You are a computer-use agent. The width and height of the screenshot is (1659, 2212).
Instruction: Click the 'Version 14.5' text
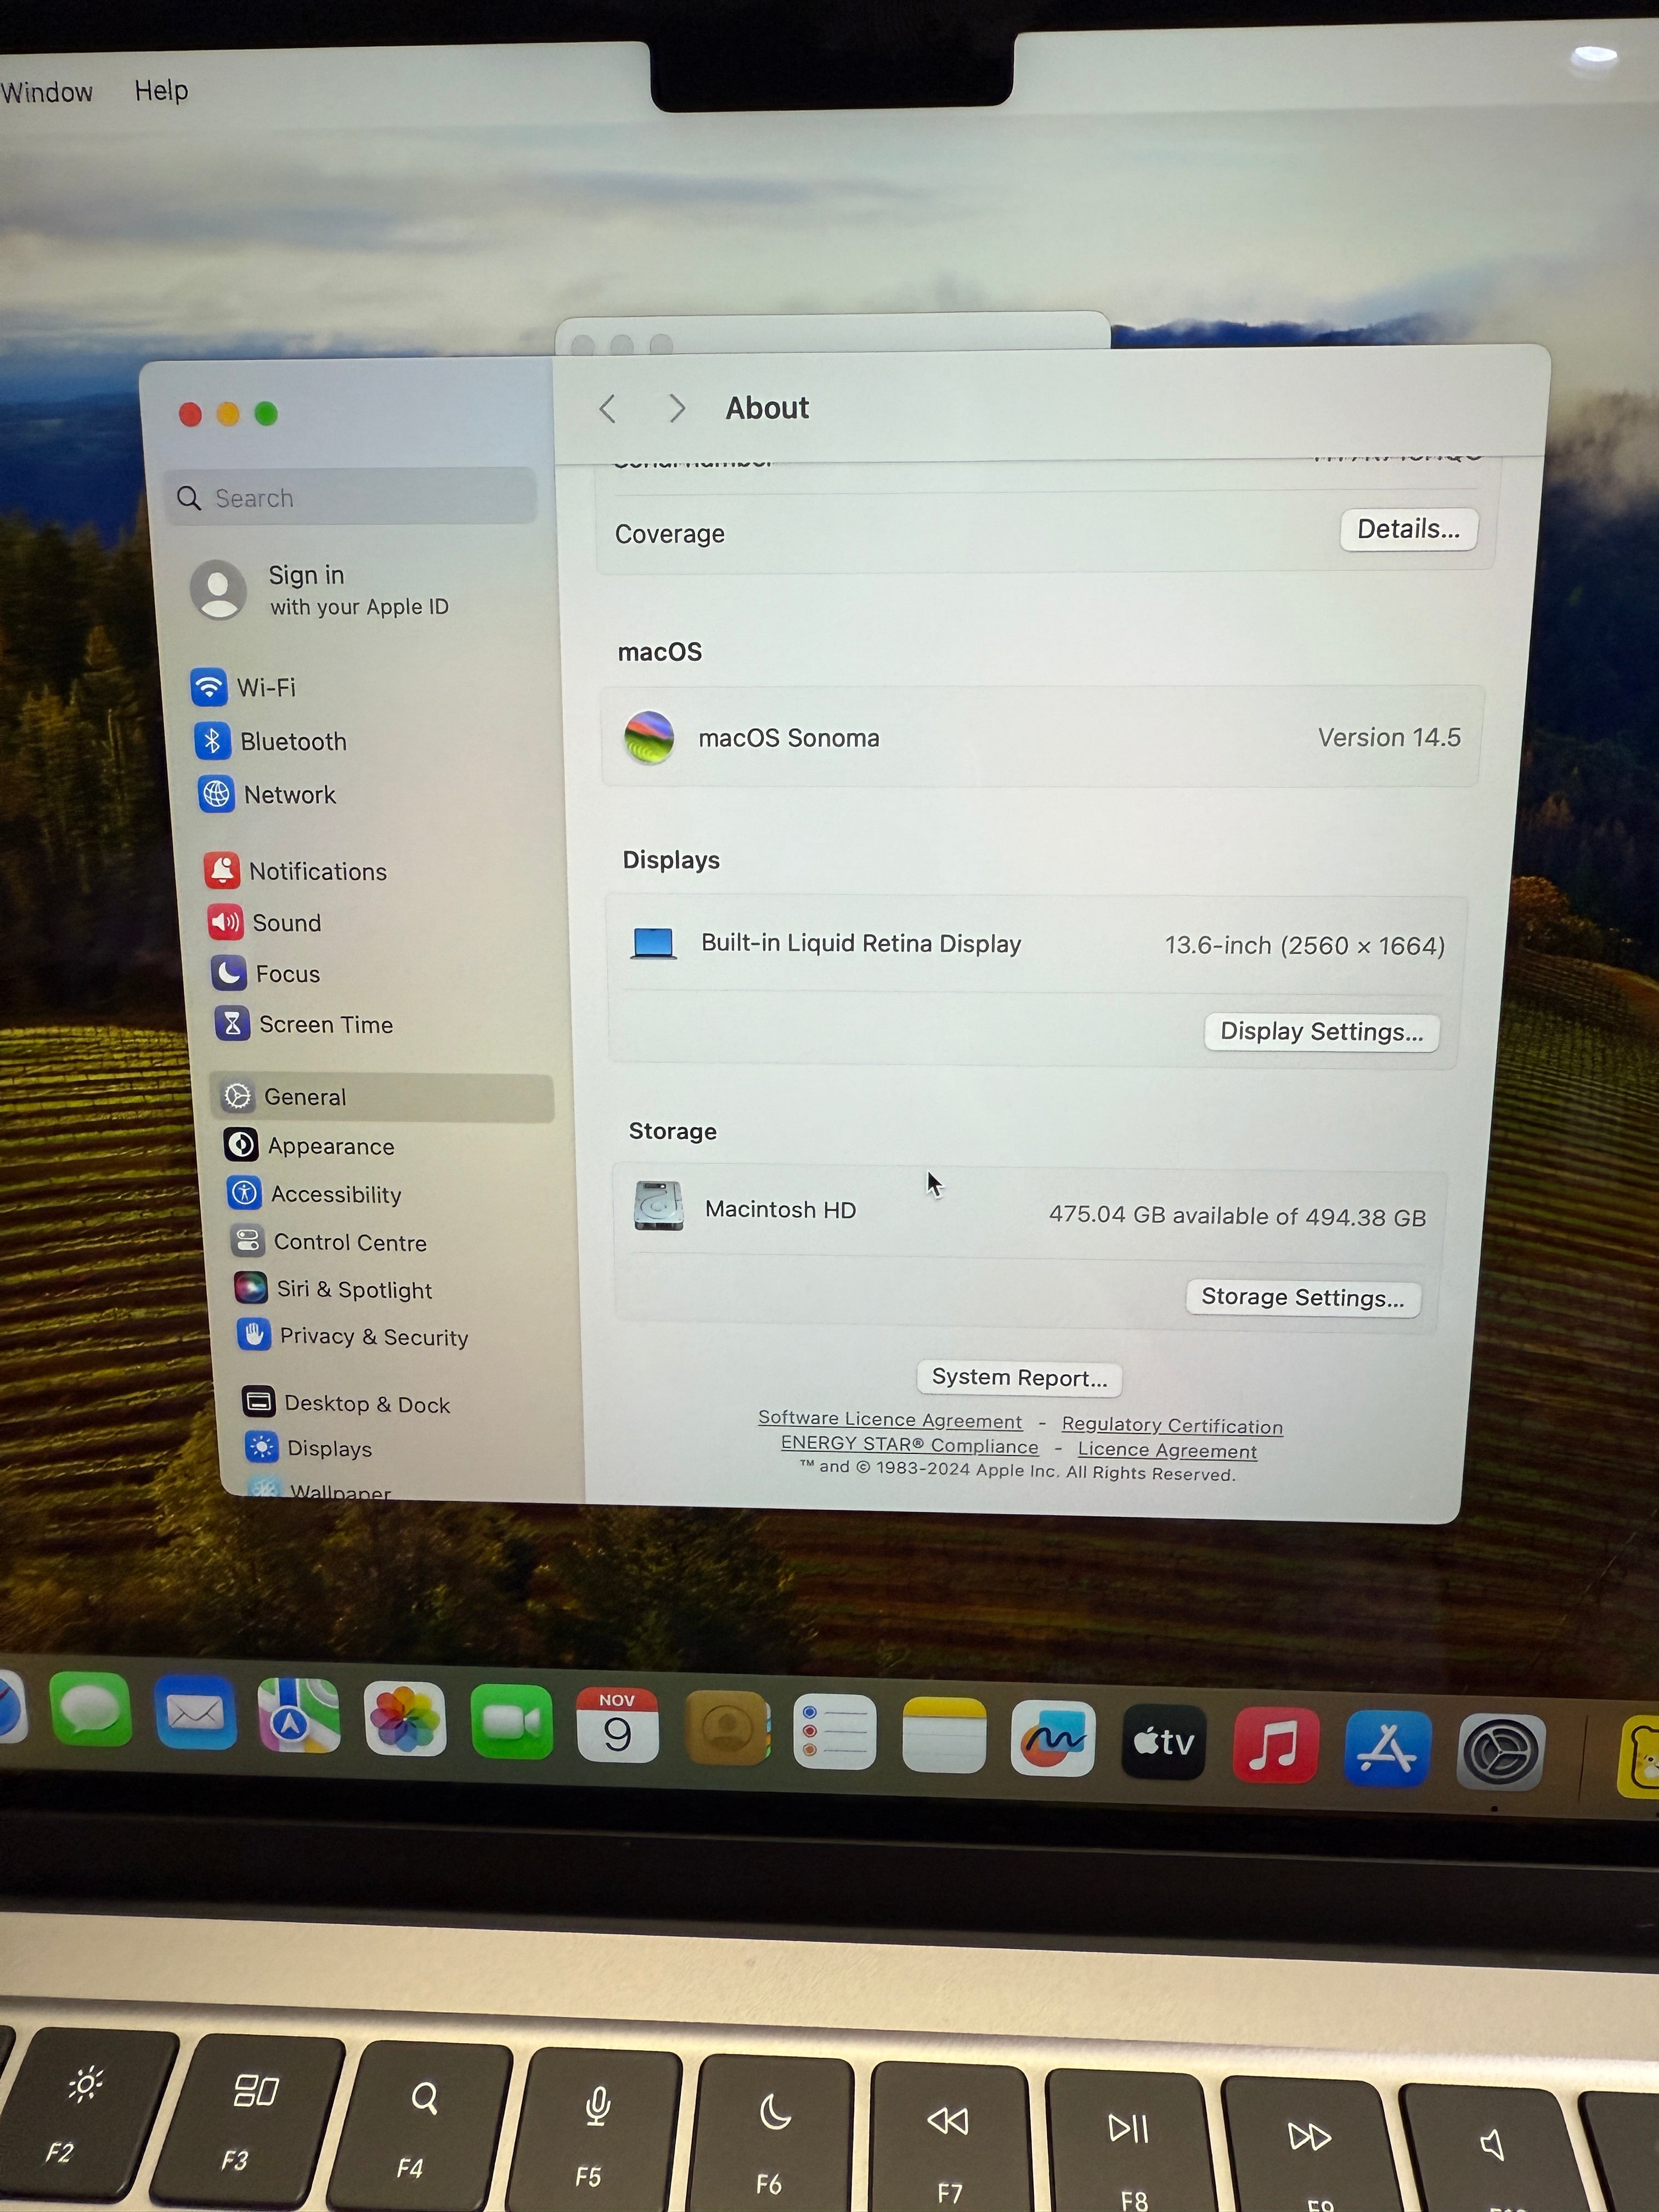point(1389,737)
